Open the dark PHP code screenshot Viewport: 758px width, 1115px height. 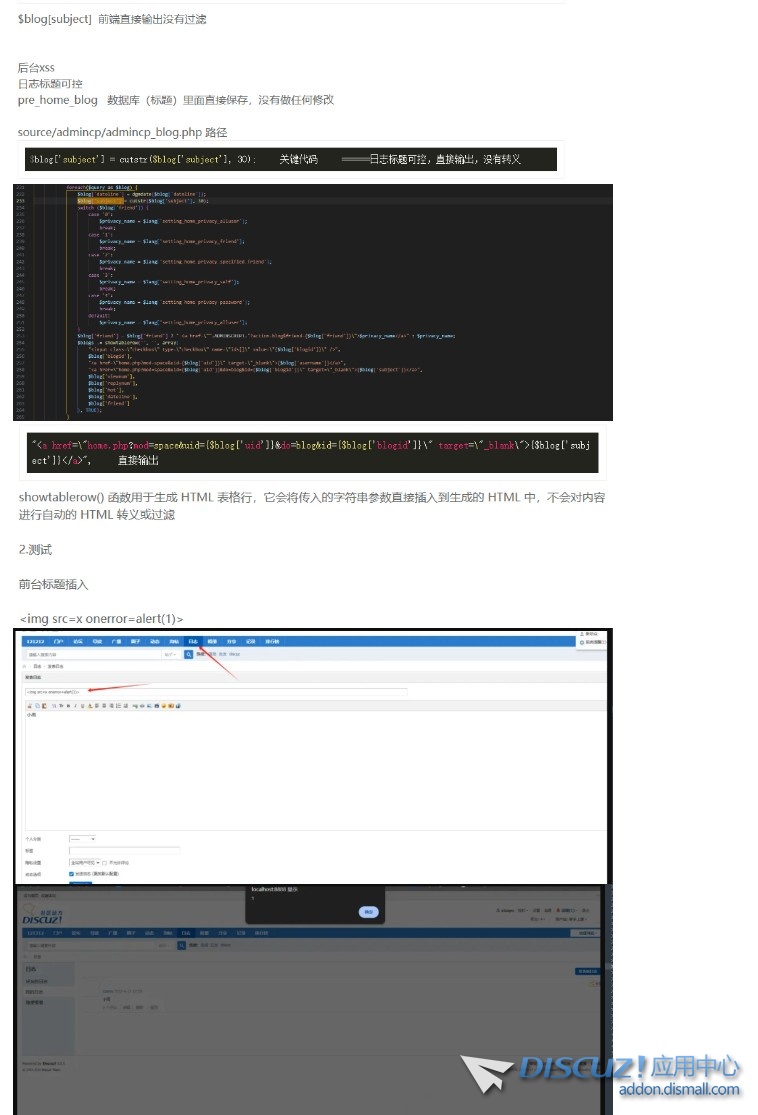coord(313,302)
